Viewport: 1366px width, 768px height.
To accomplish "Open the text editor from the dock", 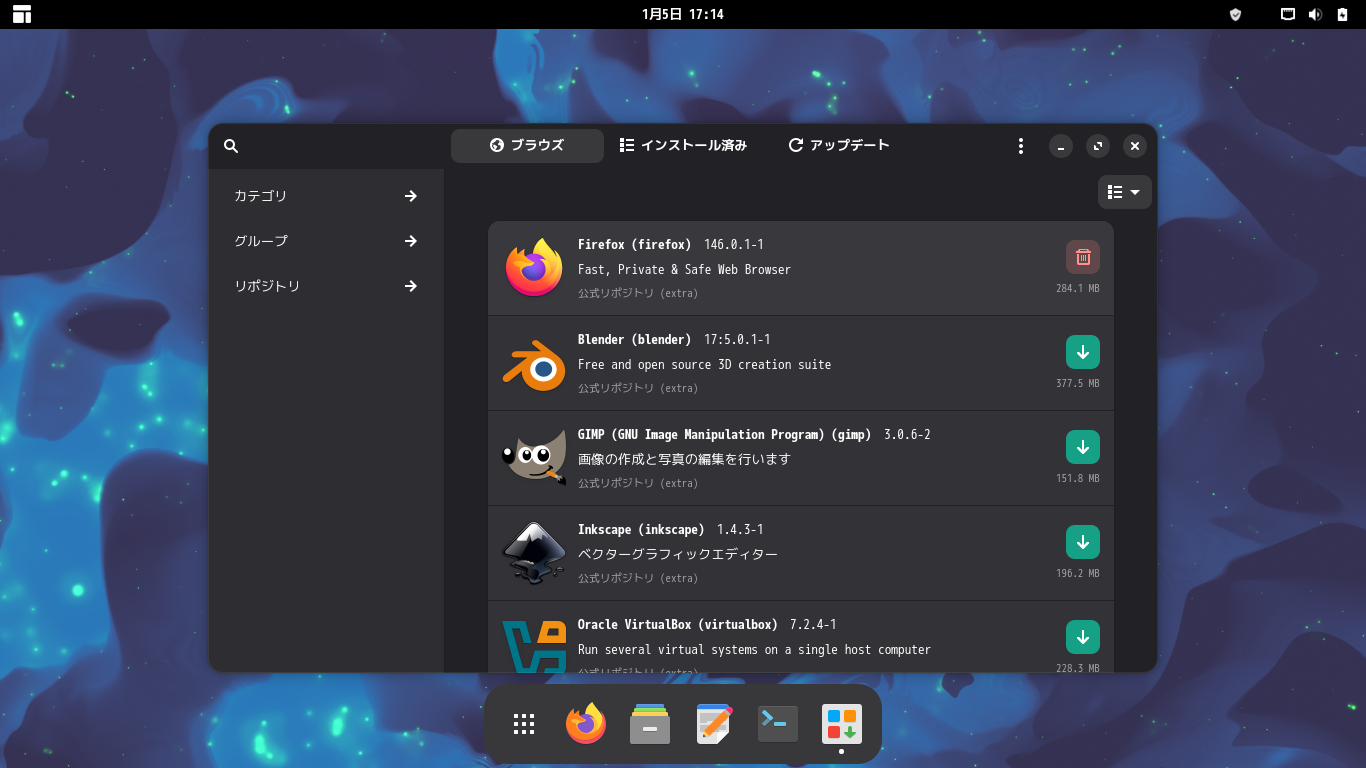I will (714, 724).
